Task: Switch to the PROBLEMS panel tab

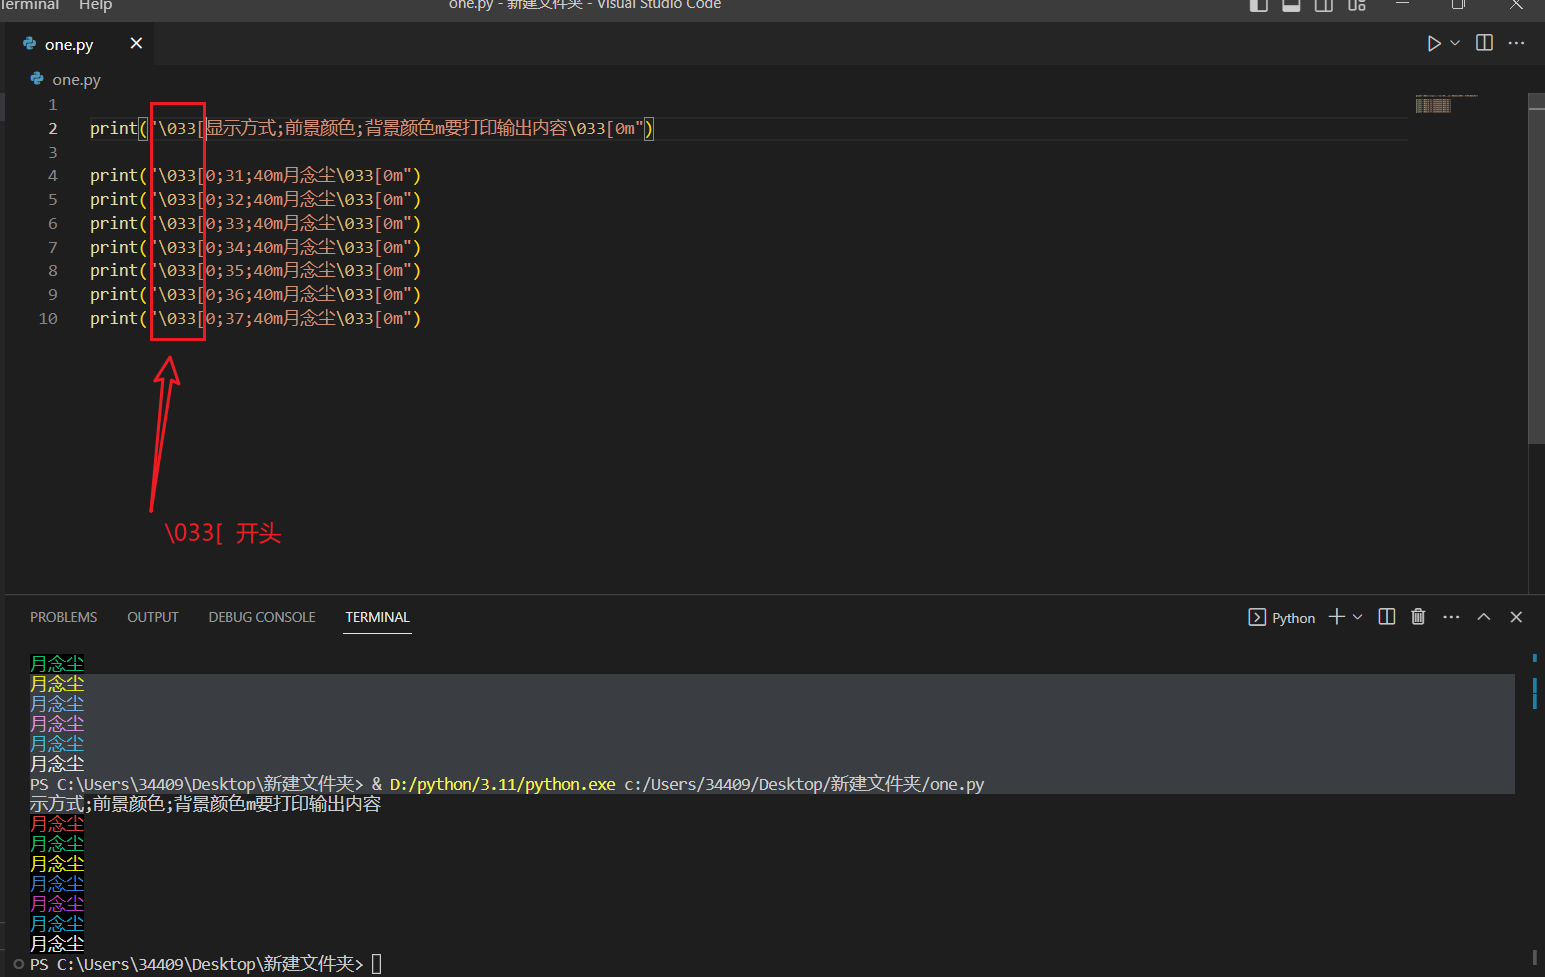Action: click(x=63, y=617)
